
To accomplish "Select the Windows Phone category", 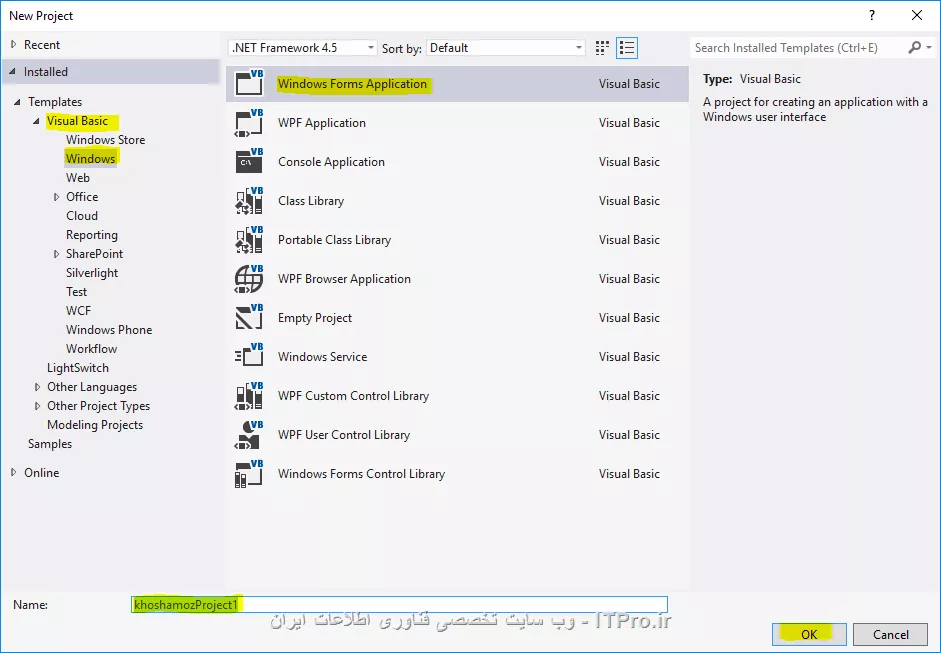I will point(109,330).
